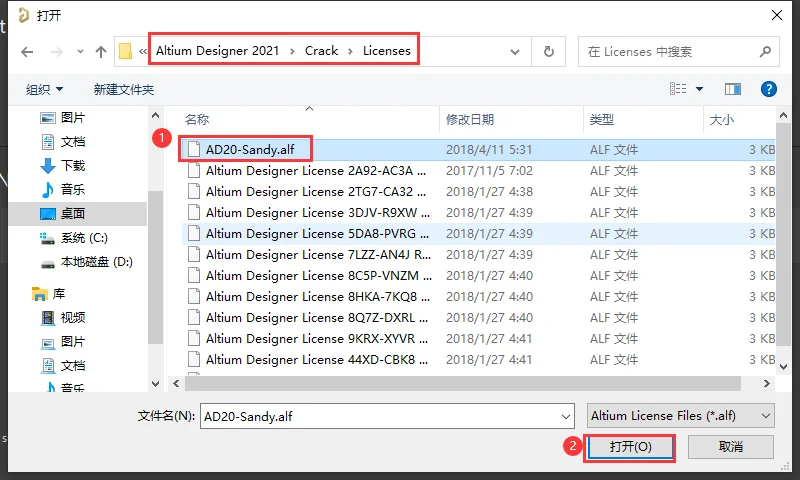Open help with question mark icon
This screenshot has width=800, height=480.
pos(768,89)
